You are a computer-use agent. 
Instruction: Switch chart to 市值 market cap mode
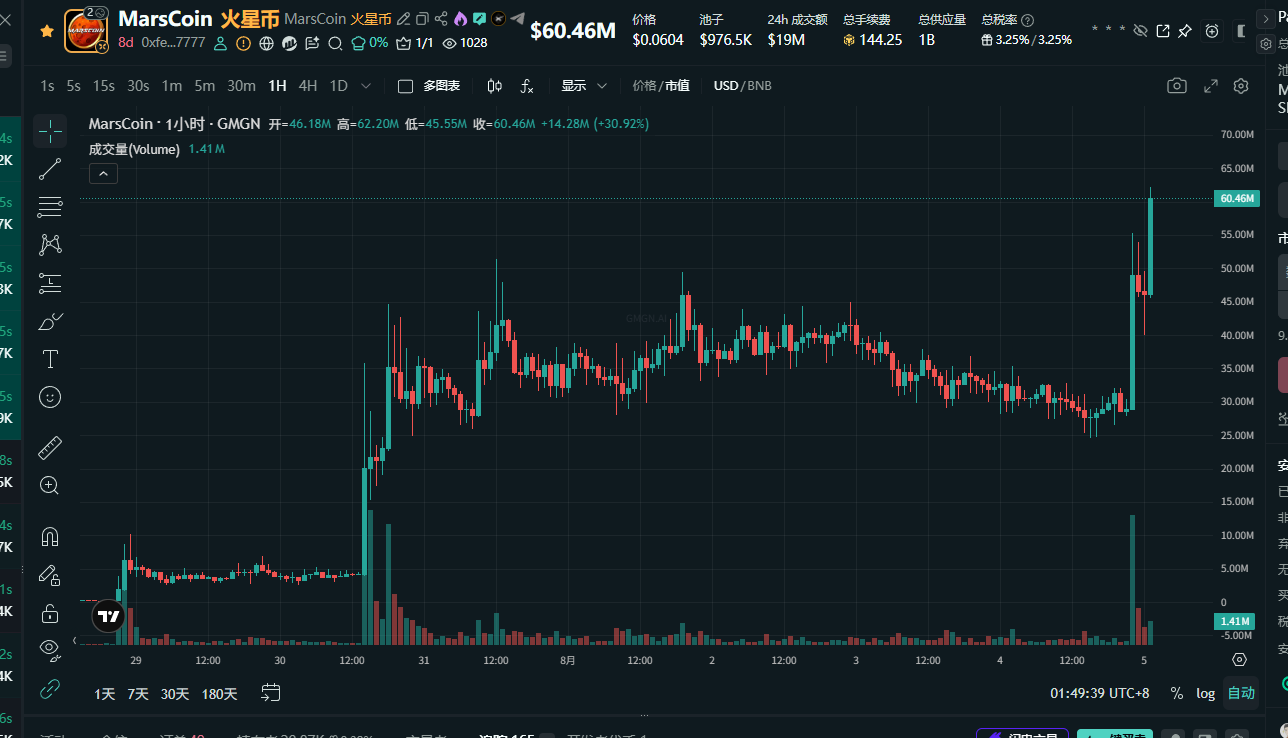[x=677, y=86]
